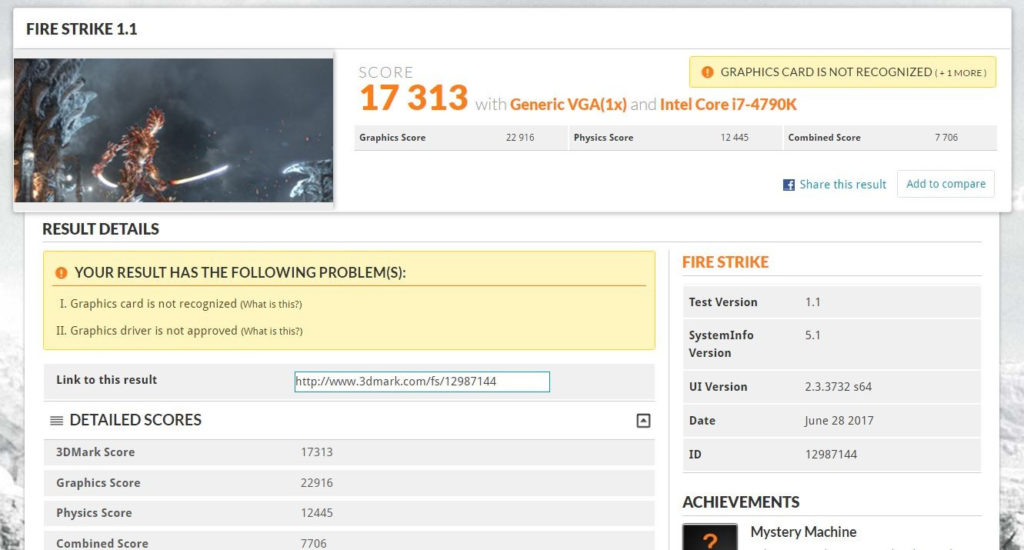Click the 'Add to compare' button

[x=945, y=184]
